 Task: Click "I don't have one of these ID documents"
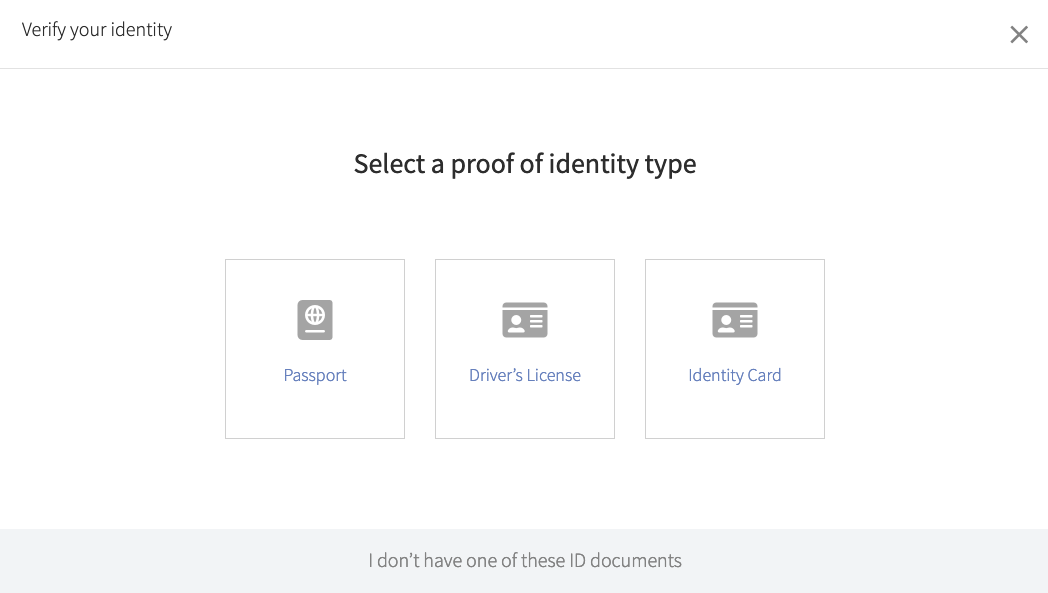[x=525, y=560]
